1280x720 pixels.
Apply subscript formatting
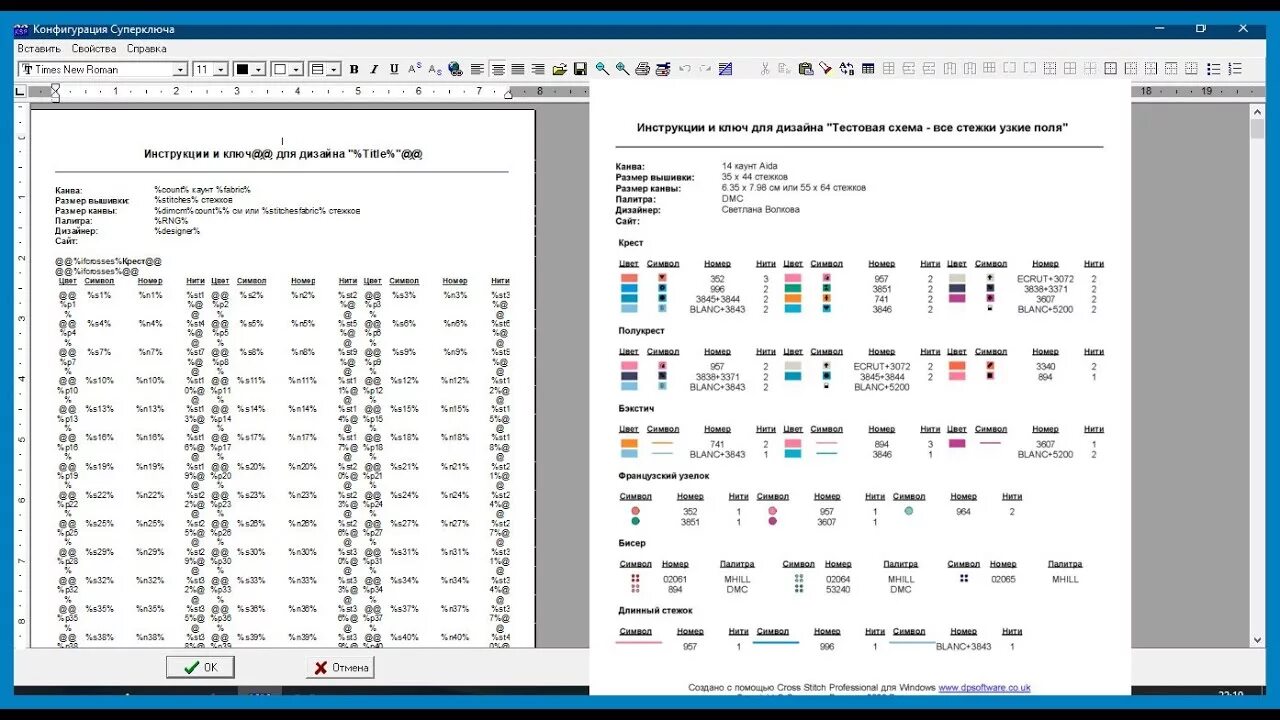click(x=435, y=69)
